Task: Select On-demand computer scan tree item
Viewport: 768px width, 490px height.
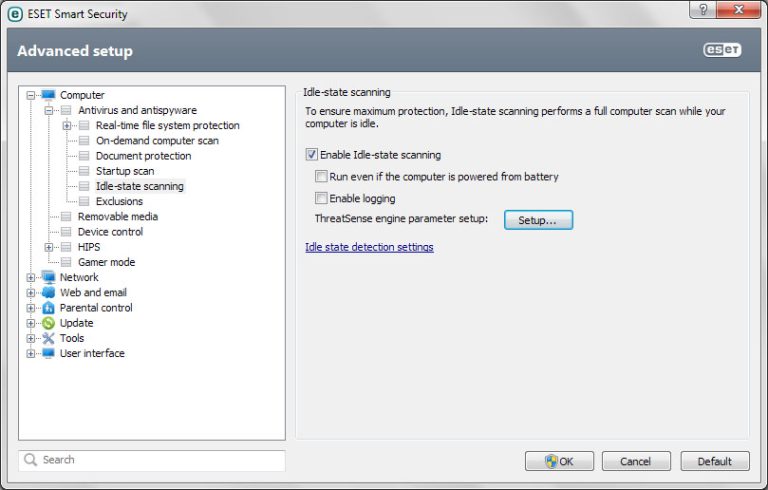Action: tap(157, 141)
